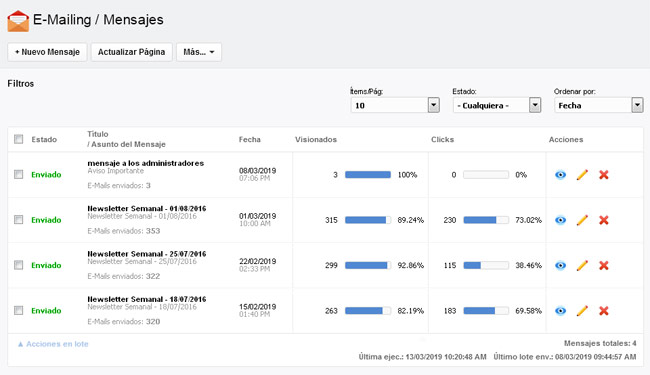Viewport: 650px width, 375px height.
Task: Click date '01/03/2019' in the table
Action: point(257,216)
